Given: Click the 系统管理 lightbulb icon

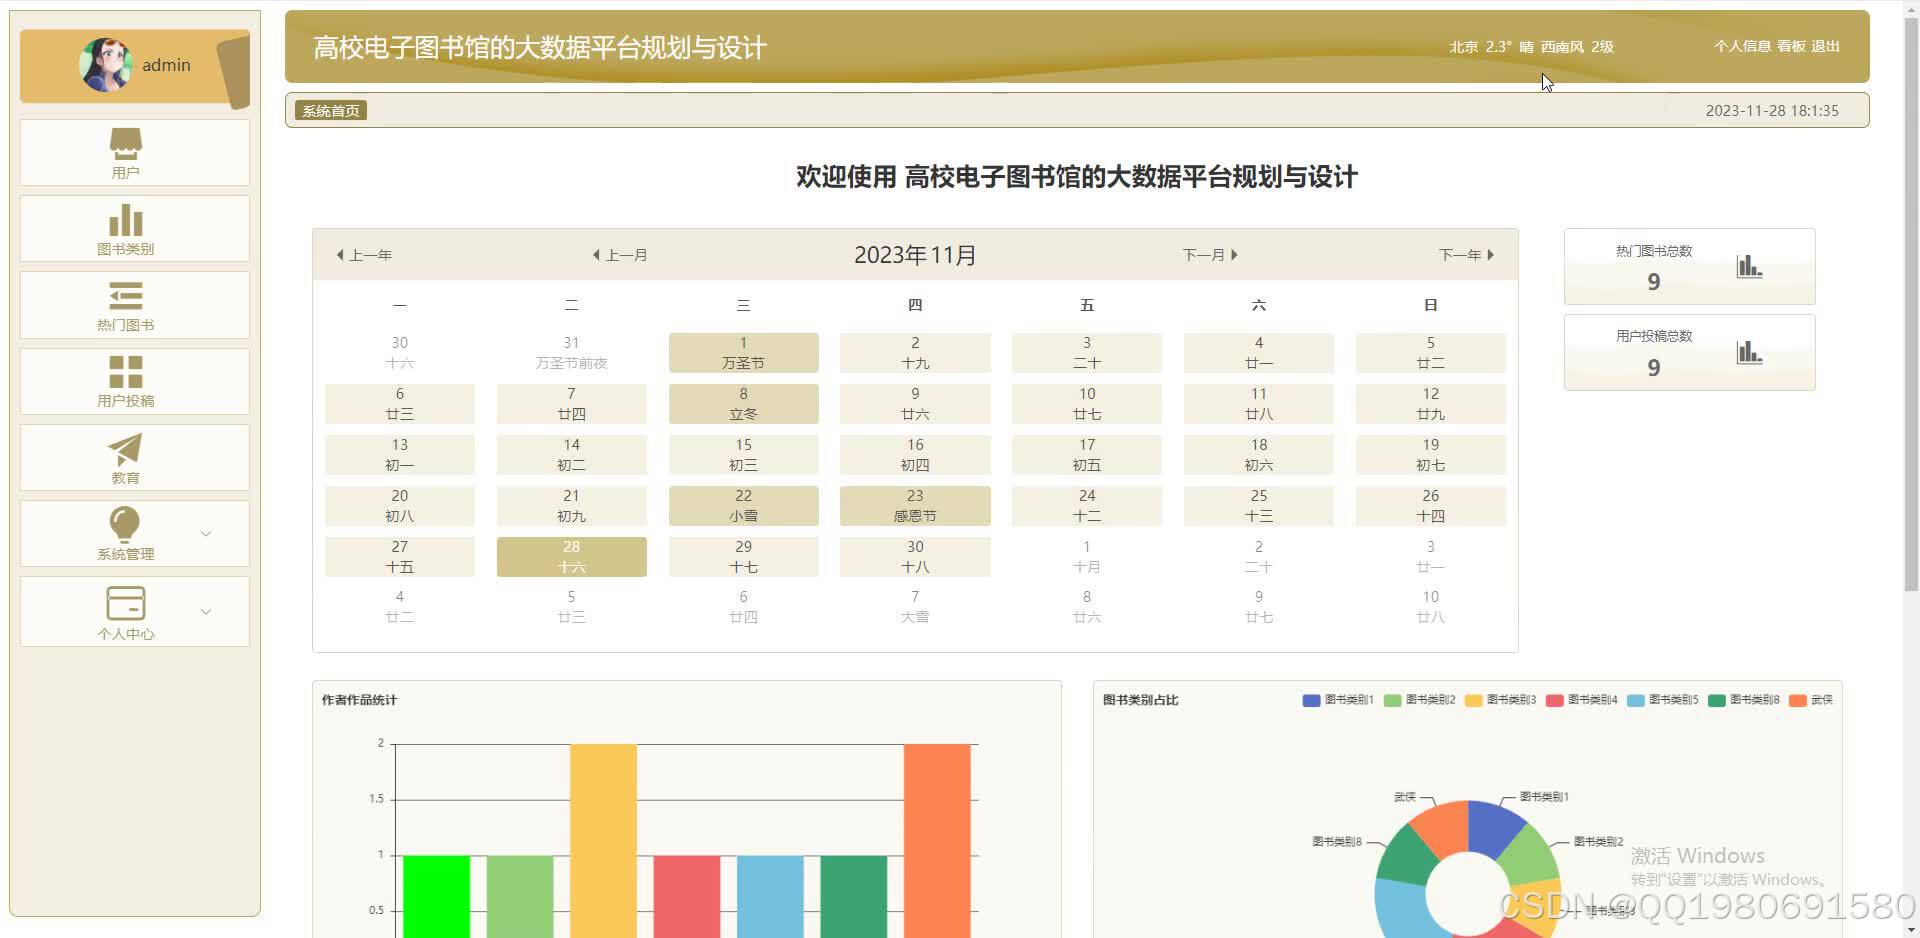Looking at the screenshot, I should pos(125,525).
